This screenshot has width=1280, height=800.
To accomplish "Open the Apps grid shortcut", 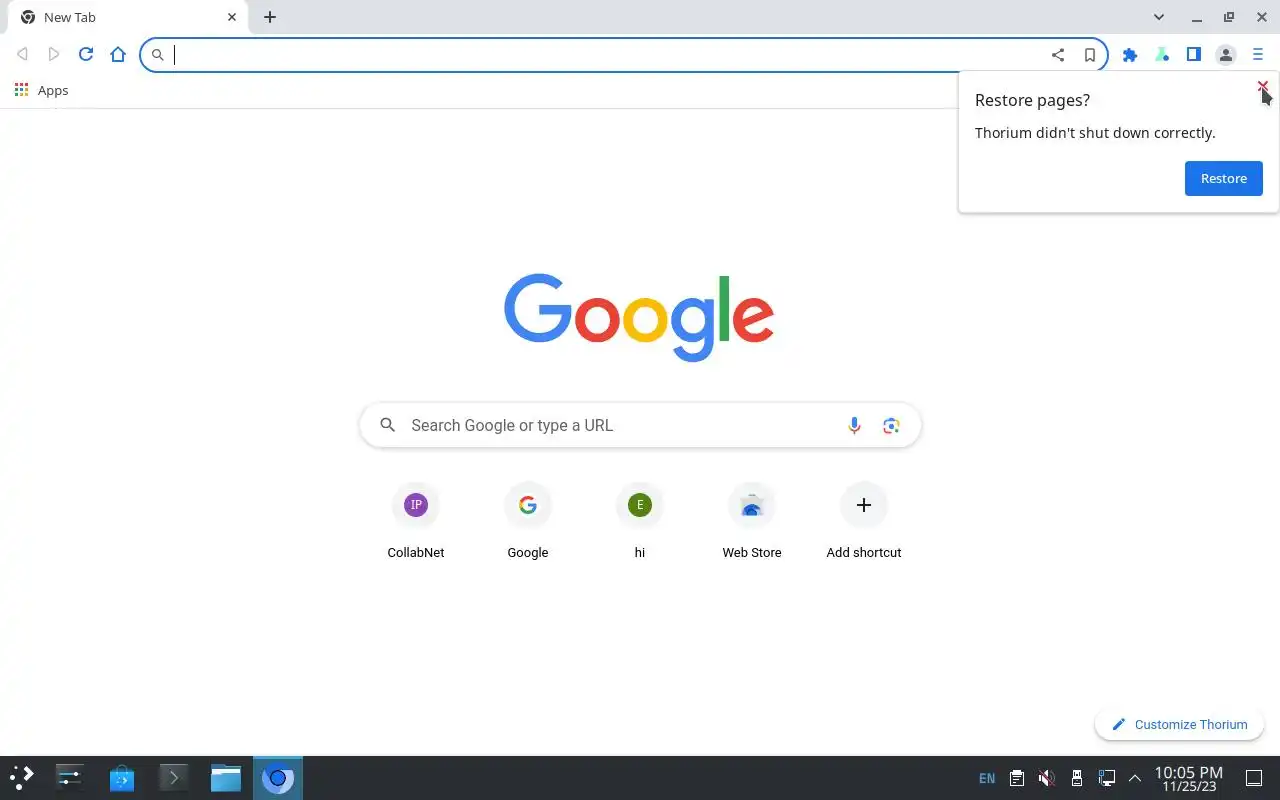I will (42, 90).
